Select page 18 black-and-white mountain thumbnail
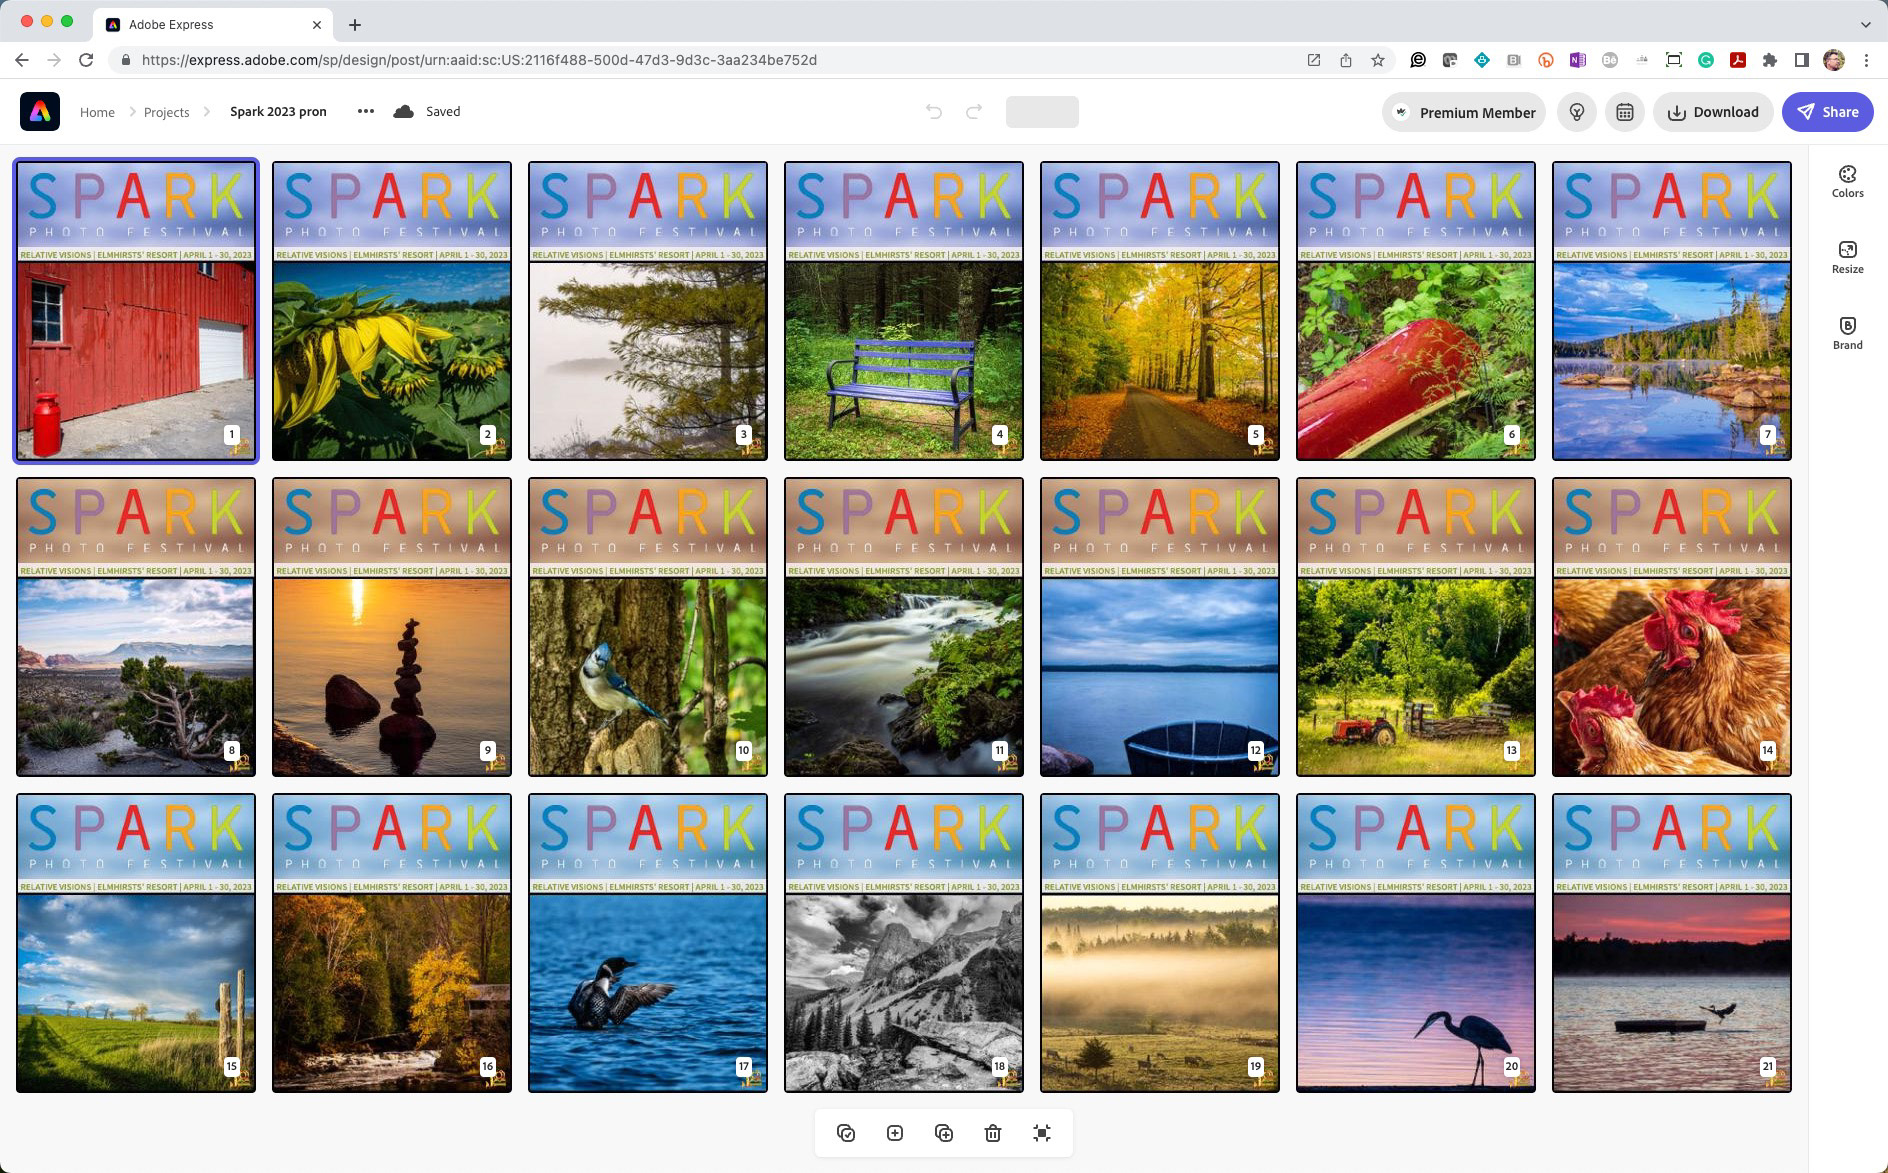Screen dimensions: 1888x1173 [x=904, y=943]
